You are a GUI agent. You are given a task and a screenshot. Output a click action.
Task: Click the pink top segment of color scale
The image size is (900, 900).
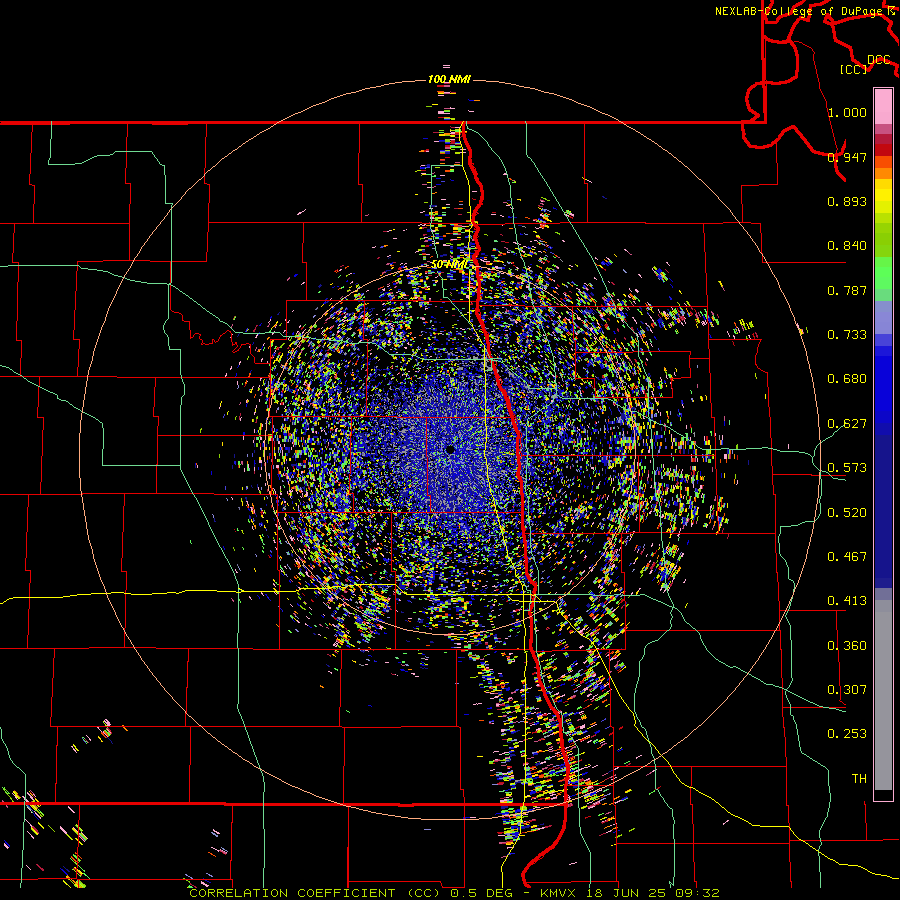point(883,107)
